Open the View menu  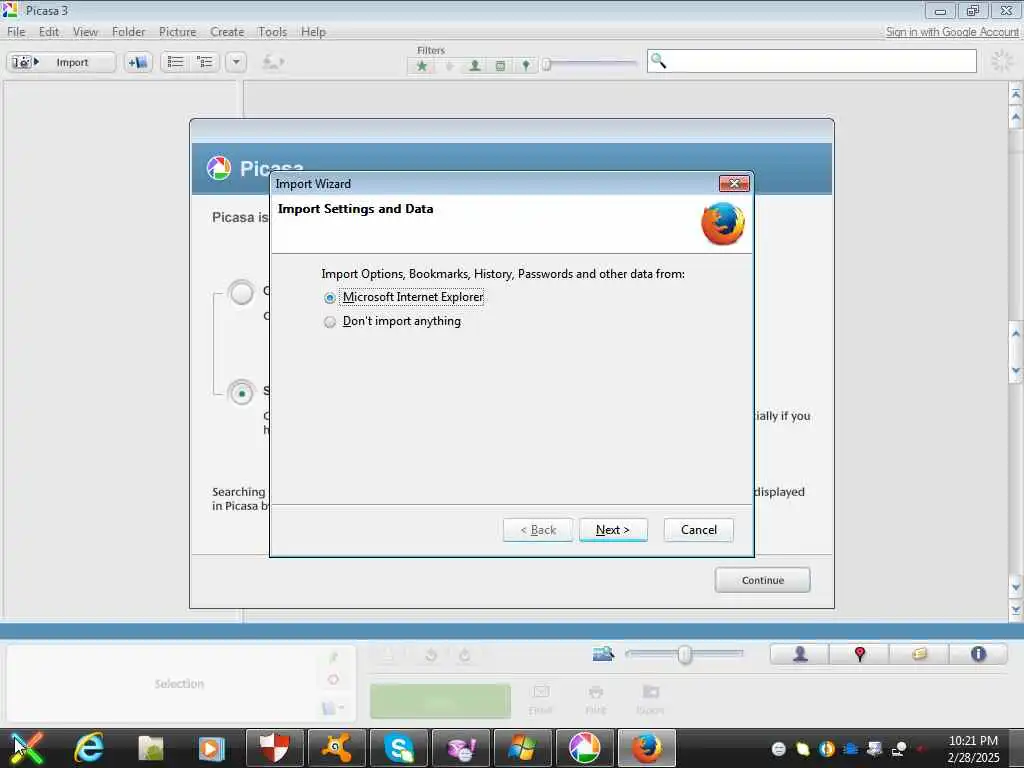[x=85, y=32]
